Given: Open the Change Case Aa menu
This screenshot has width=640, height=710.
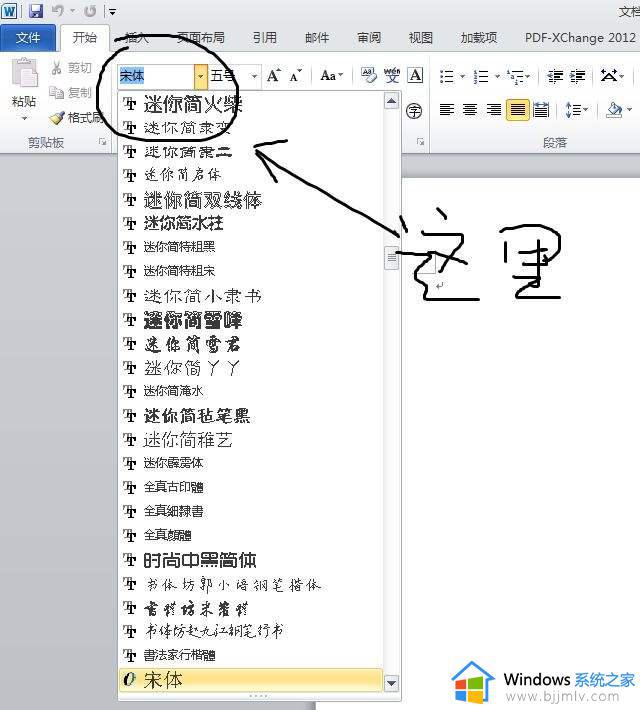Looking at the screenshot, I should 332,75.
